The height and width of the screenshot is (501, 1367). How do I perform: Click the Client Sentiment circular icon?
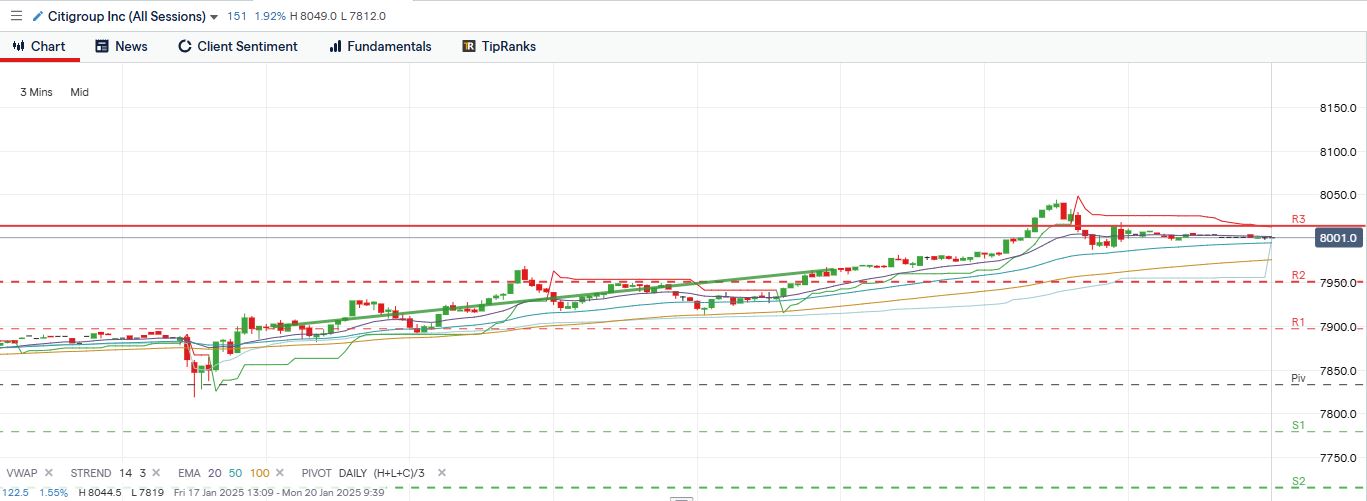pyautogui.click(x=184, y=46)
